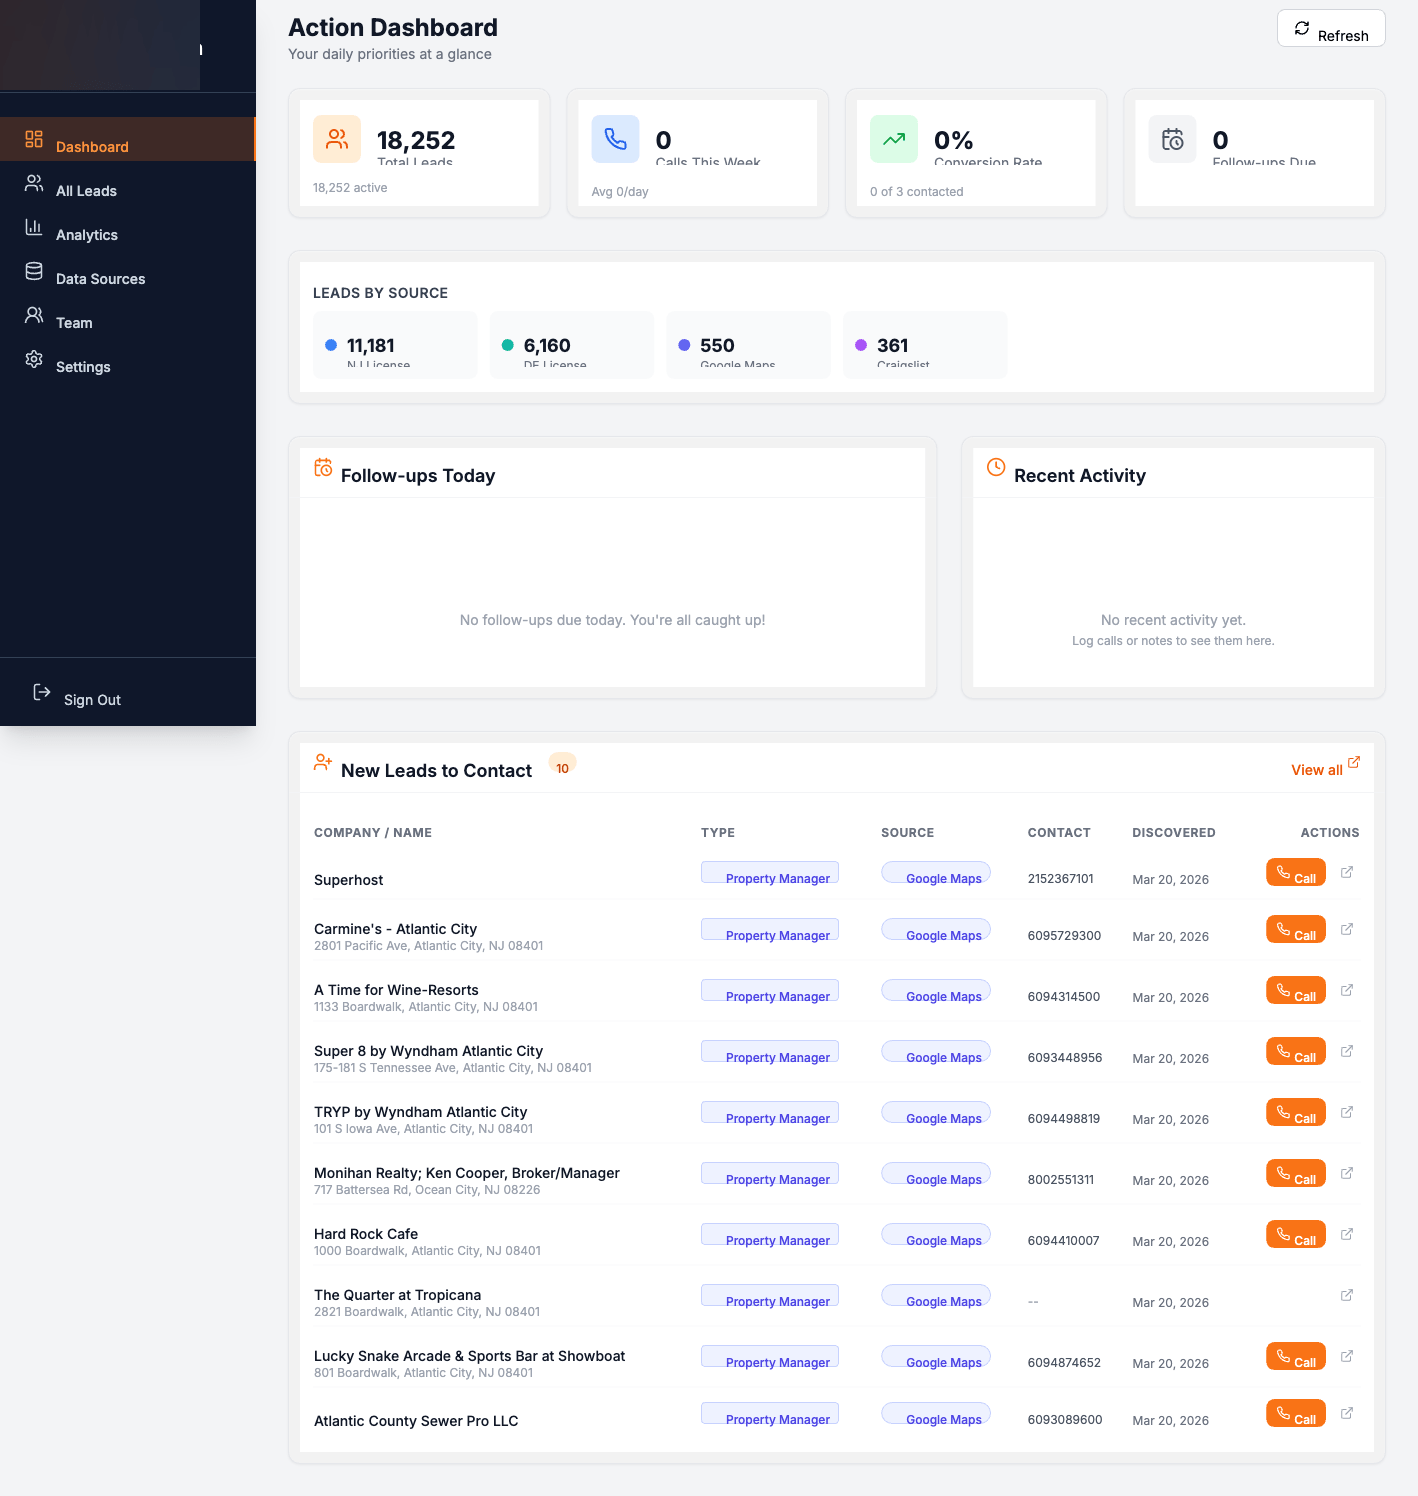Open the Analytics section from the sidebar
This screenshot has height=1496, width=1418.
click(x=86, y=234)
